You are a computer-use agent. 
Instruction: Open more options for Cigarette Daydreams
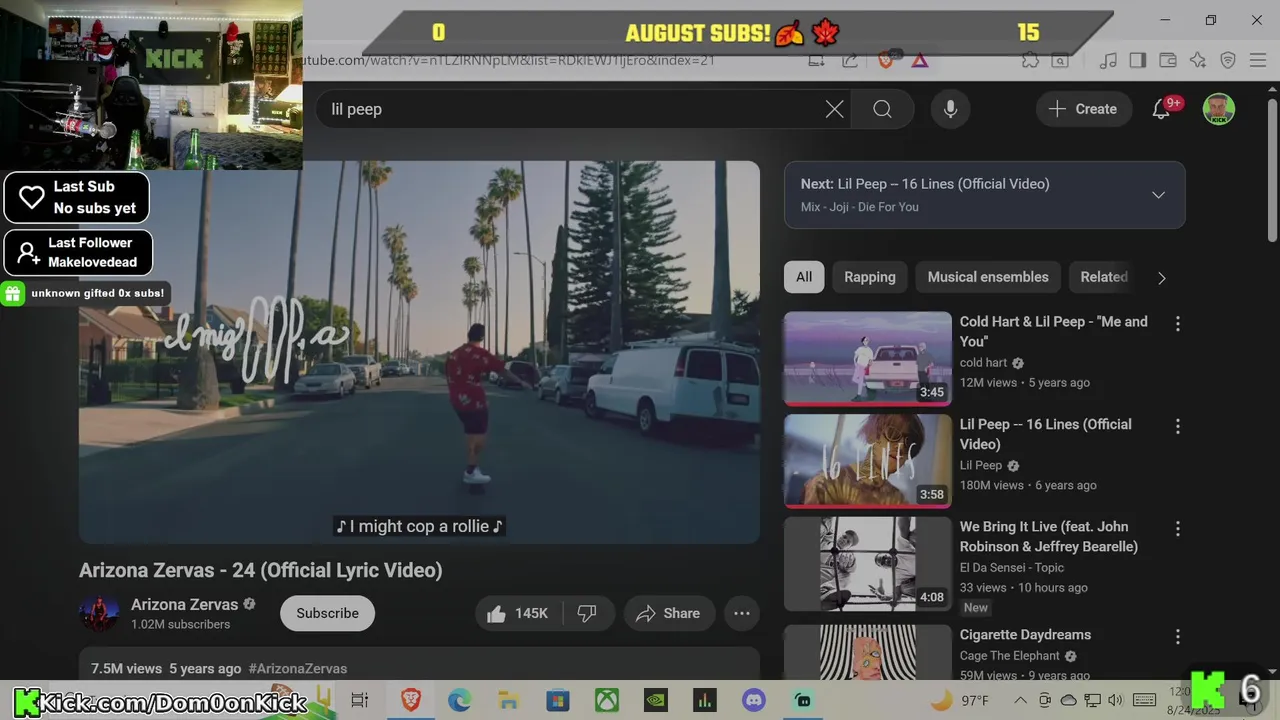1177,637
